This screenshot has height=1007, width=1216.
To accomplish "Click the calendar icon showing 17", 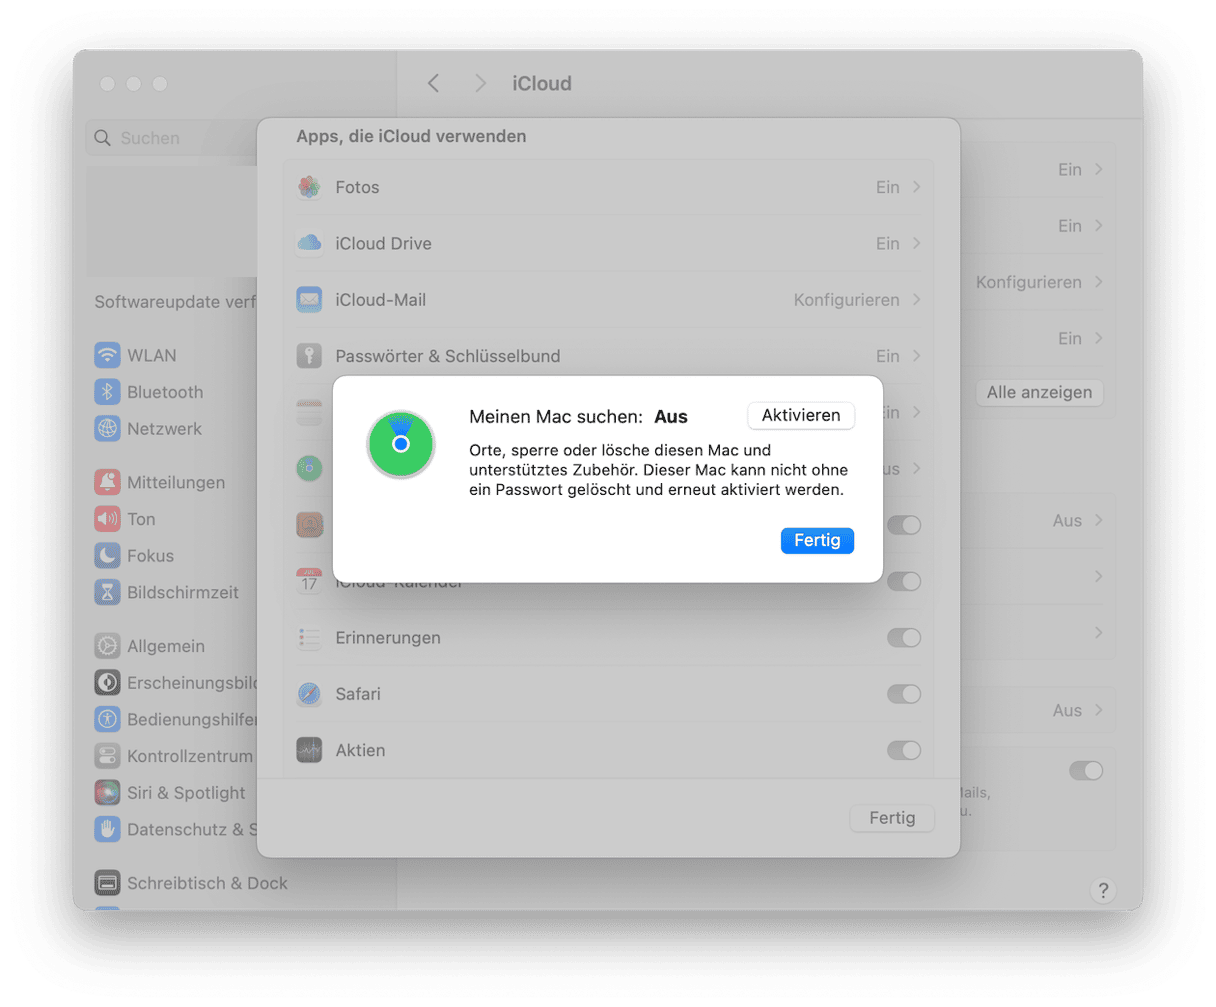I will 309,581.
